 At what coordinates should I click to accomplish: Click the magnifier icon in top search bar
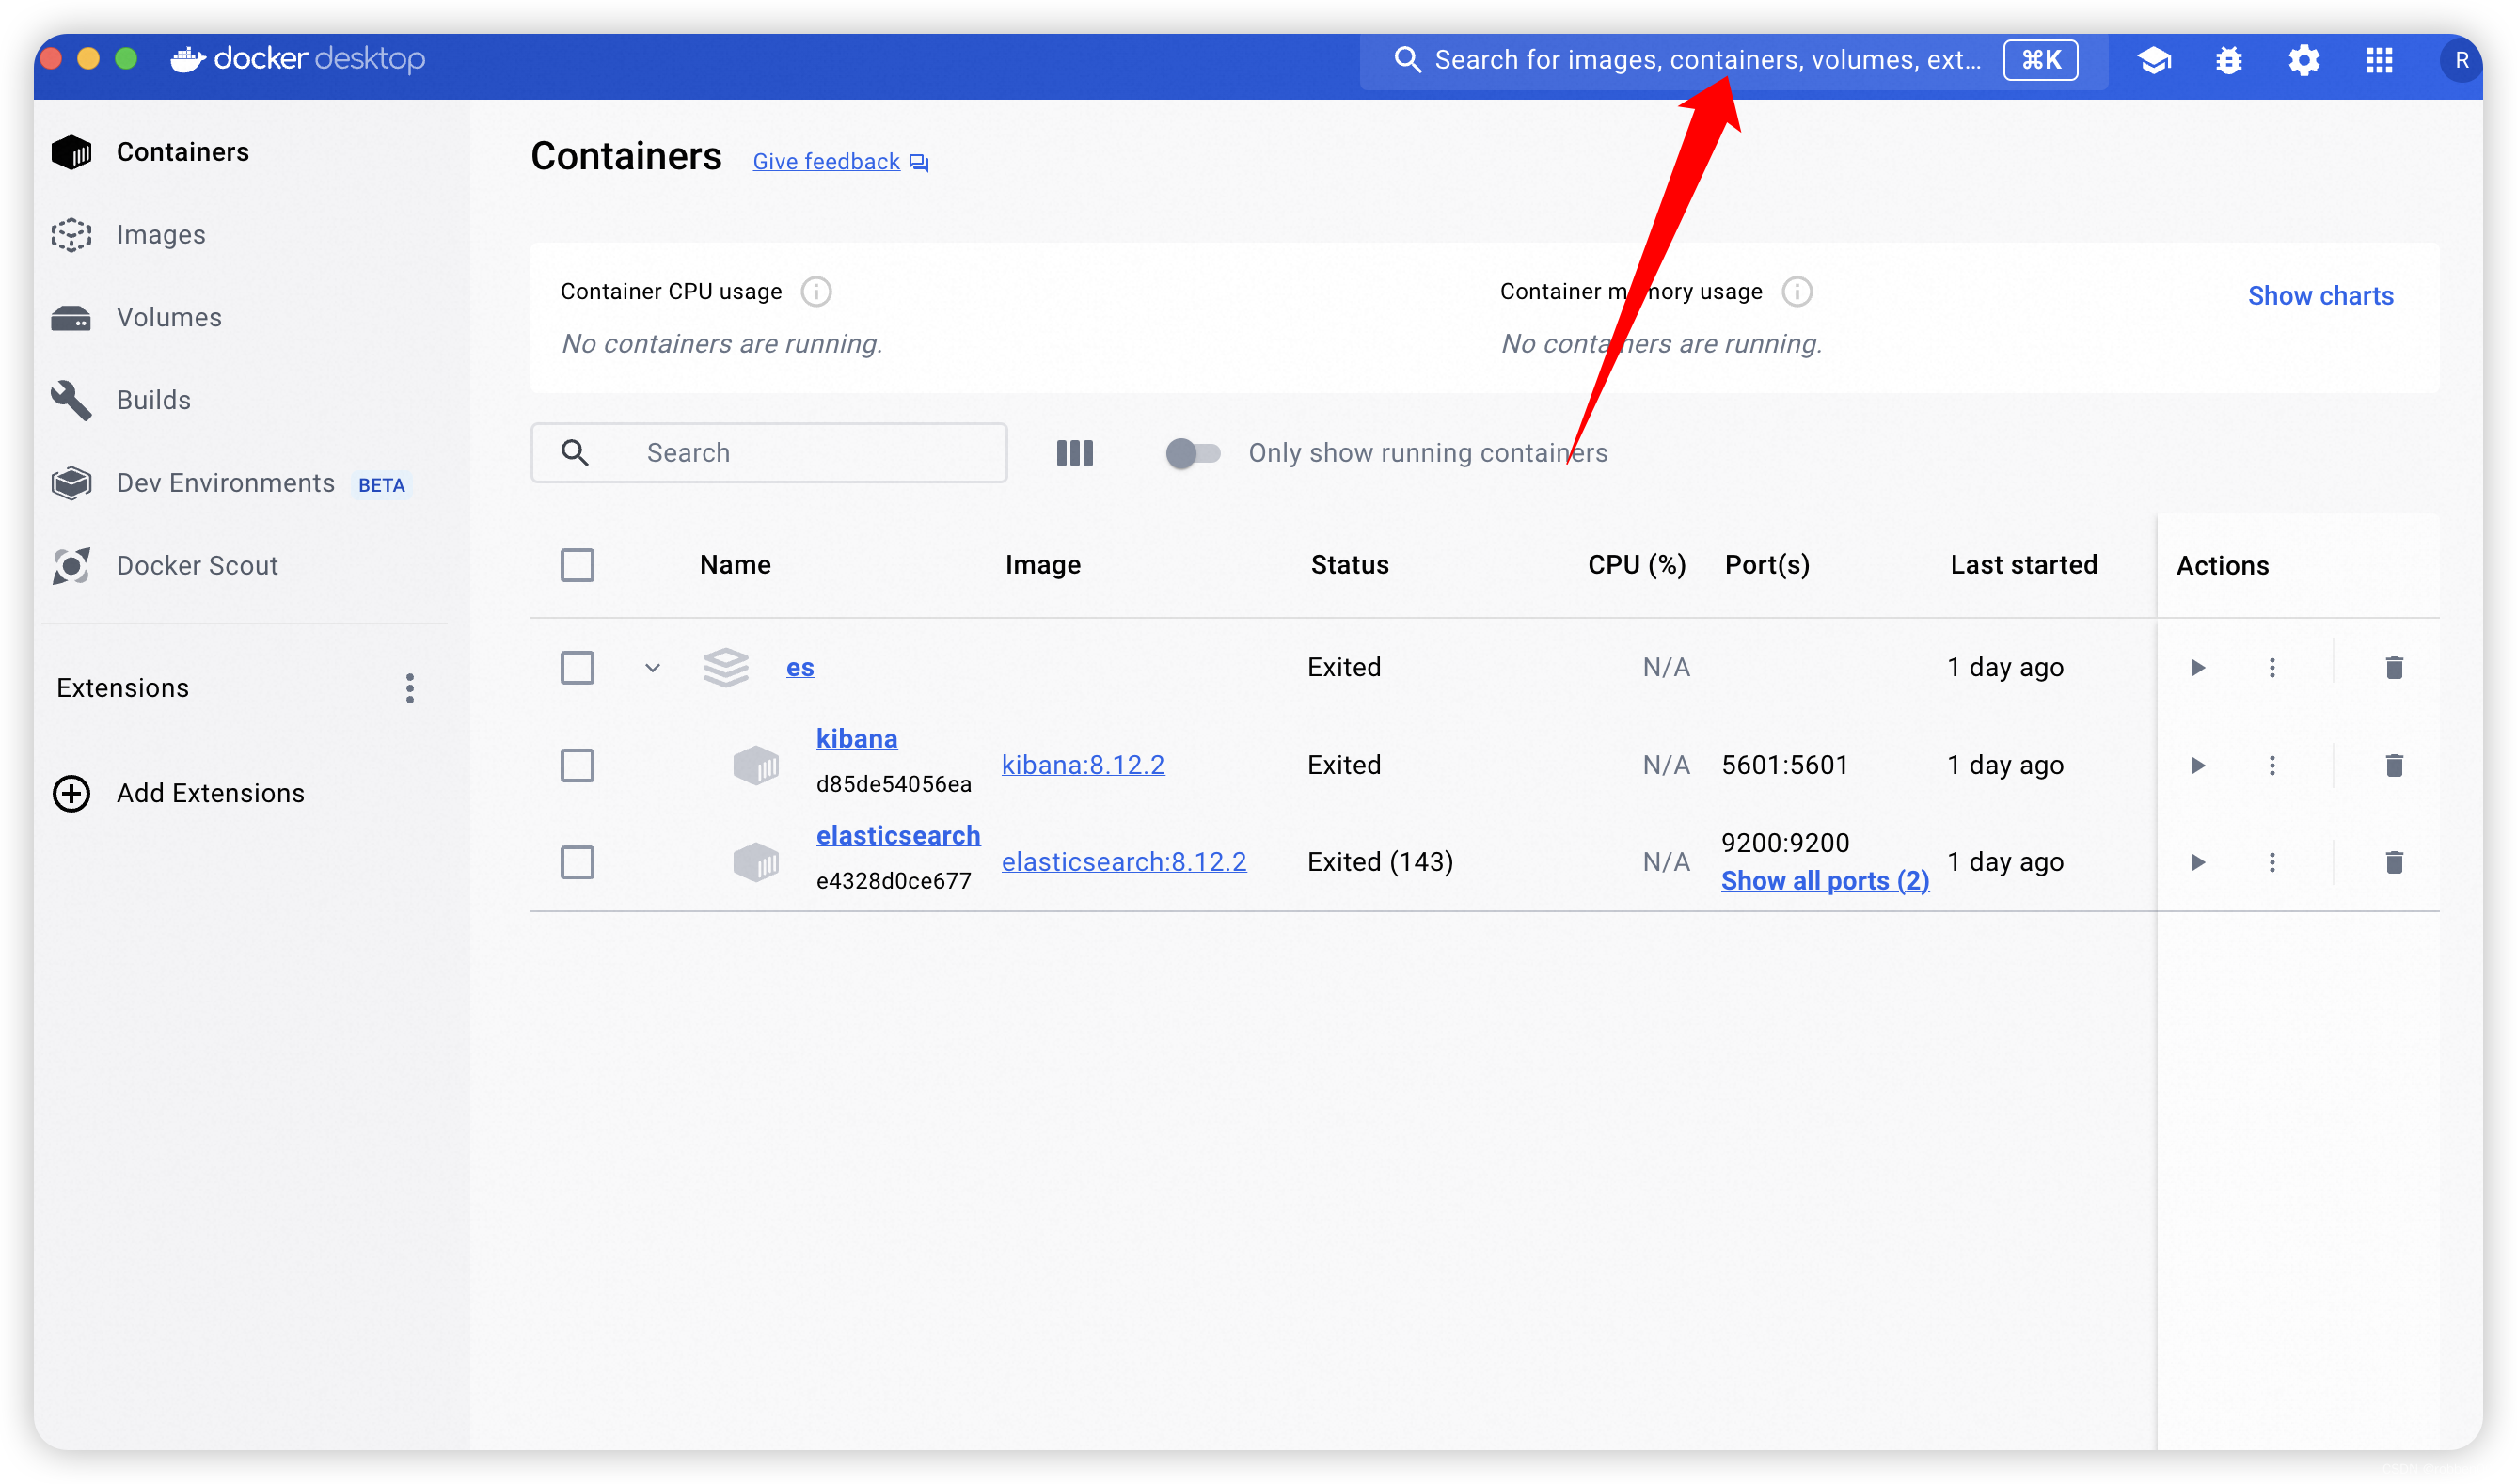coord(1407,60)
